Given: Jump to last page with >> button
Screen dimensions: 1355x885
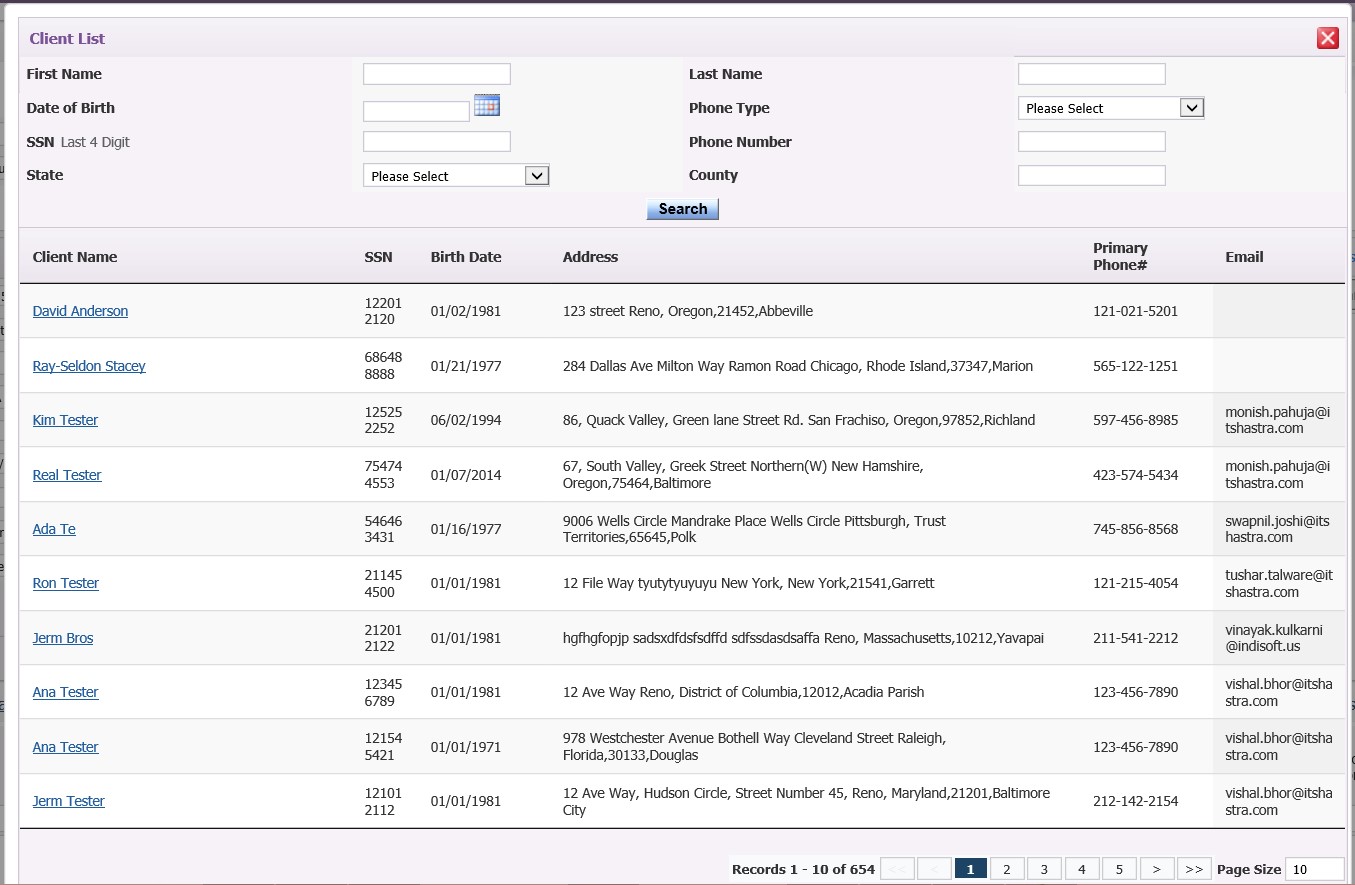Looking at the screenshot, I should (1194, 869).
